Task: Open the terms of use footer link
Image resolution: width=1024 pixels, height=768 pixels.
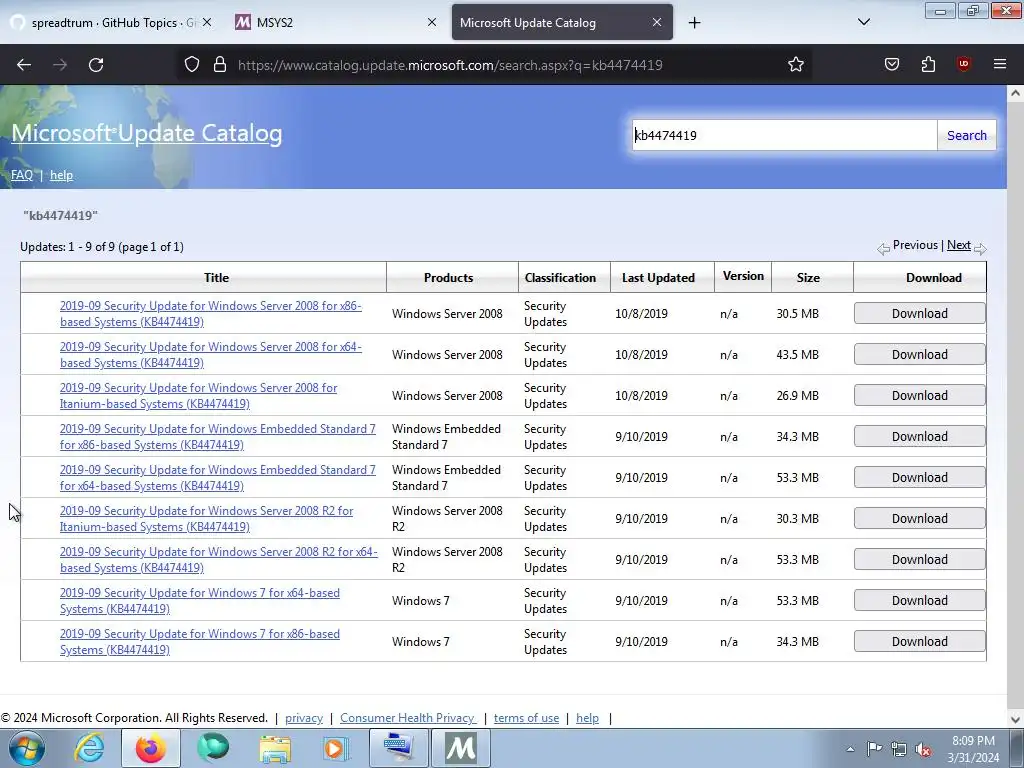Action: (x=526, y=718)
